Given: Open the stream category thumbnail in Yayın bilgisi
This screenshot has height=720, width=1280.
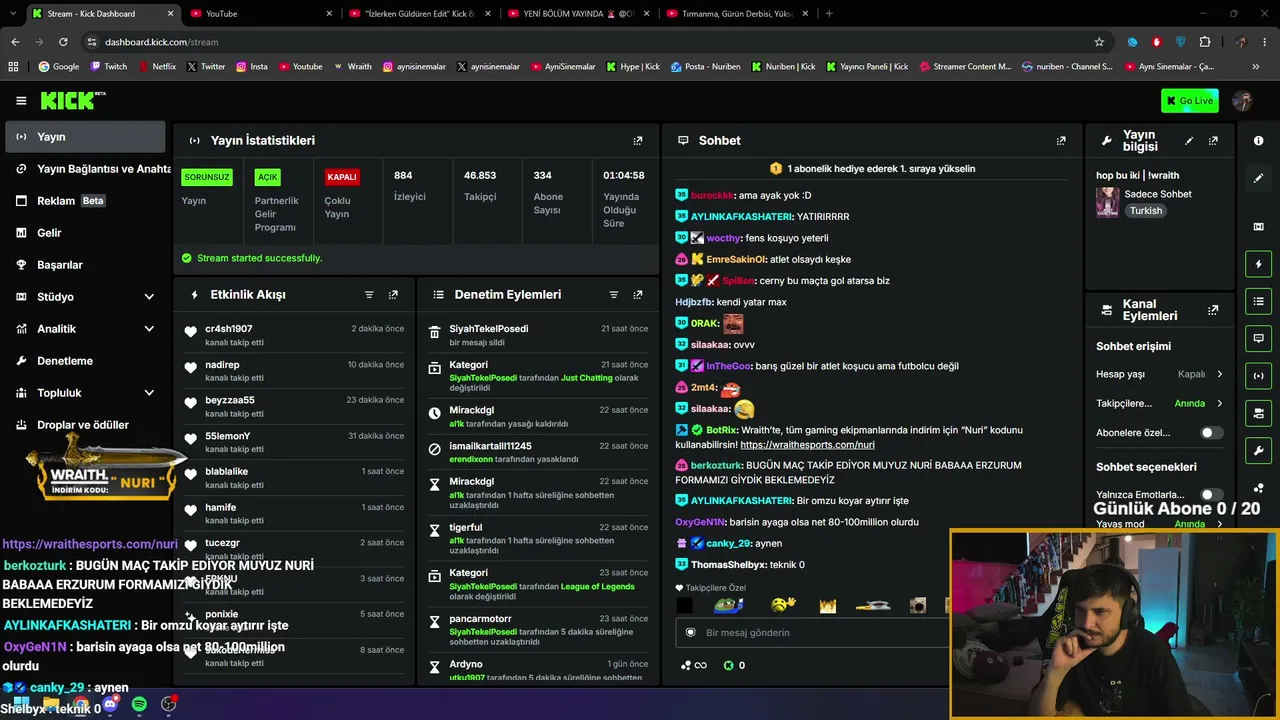Looking at the screenshot, I should 1107,202.
